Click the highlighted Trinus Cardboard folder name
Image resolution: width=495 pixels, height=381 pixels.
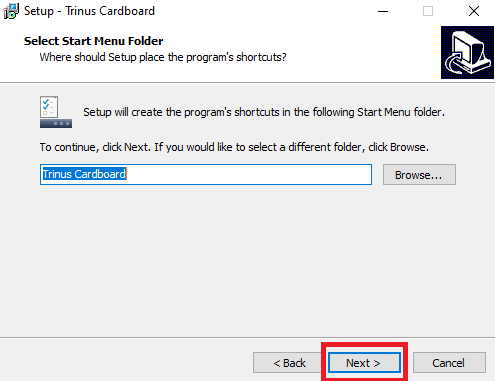[x=84, y=174]
